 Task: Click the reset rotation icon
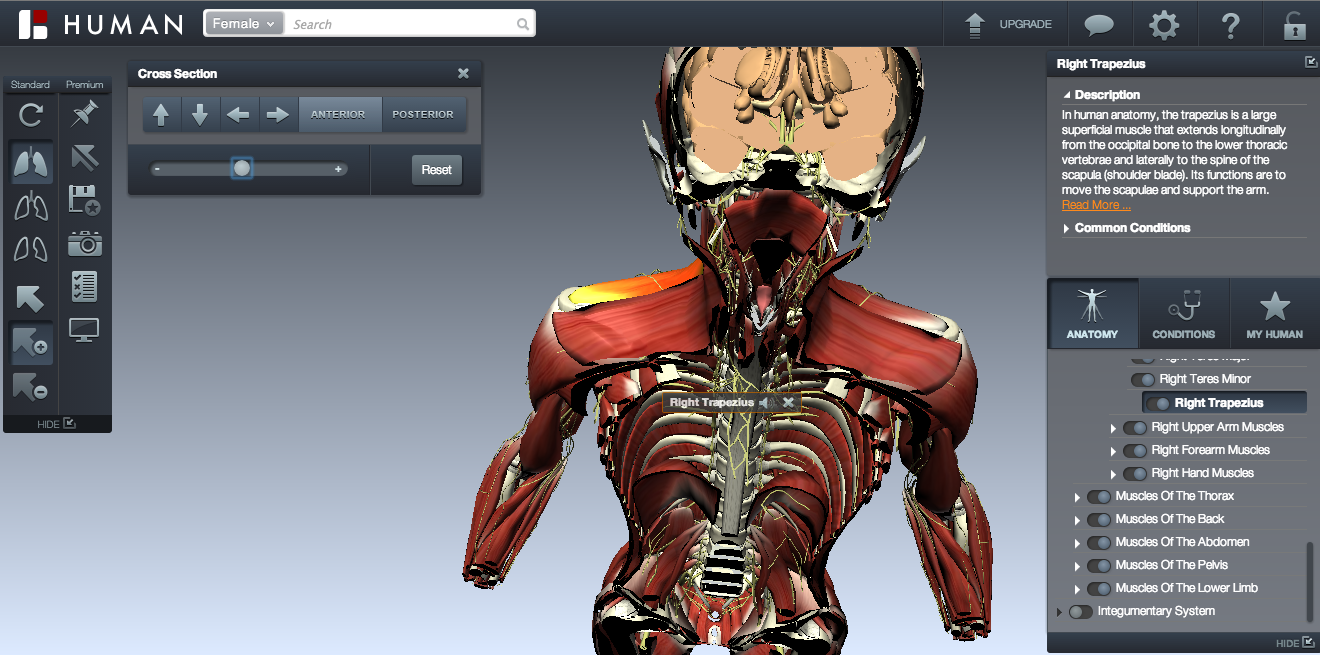(30, 112)
